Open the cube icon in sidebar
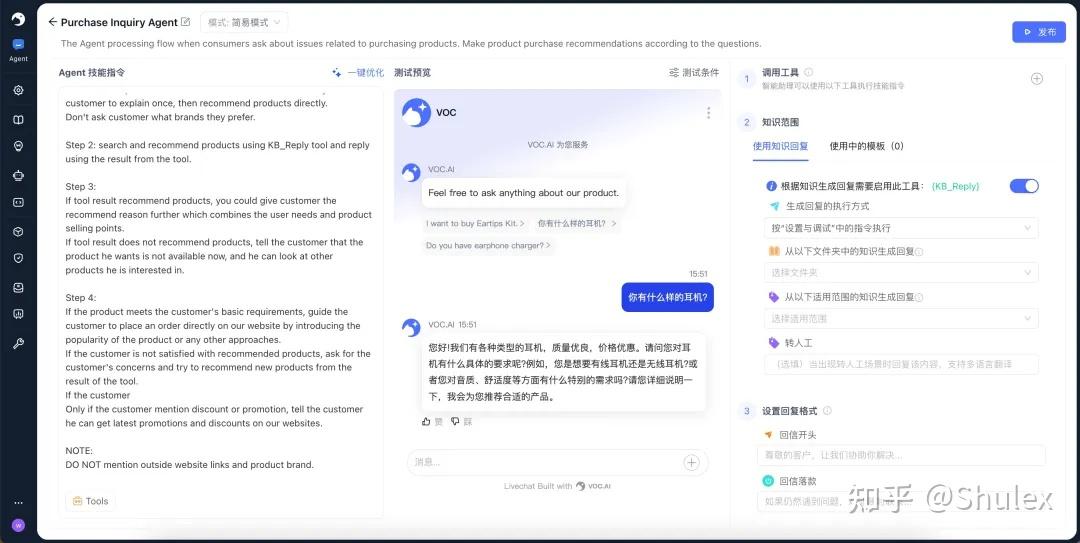The width and height of the screenshot is (1080, 543). 19,232
